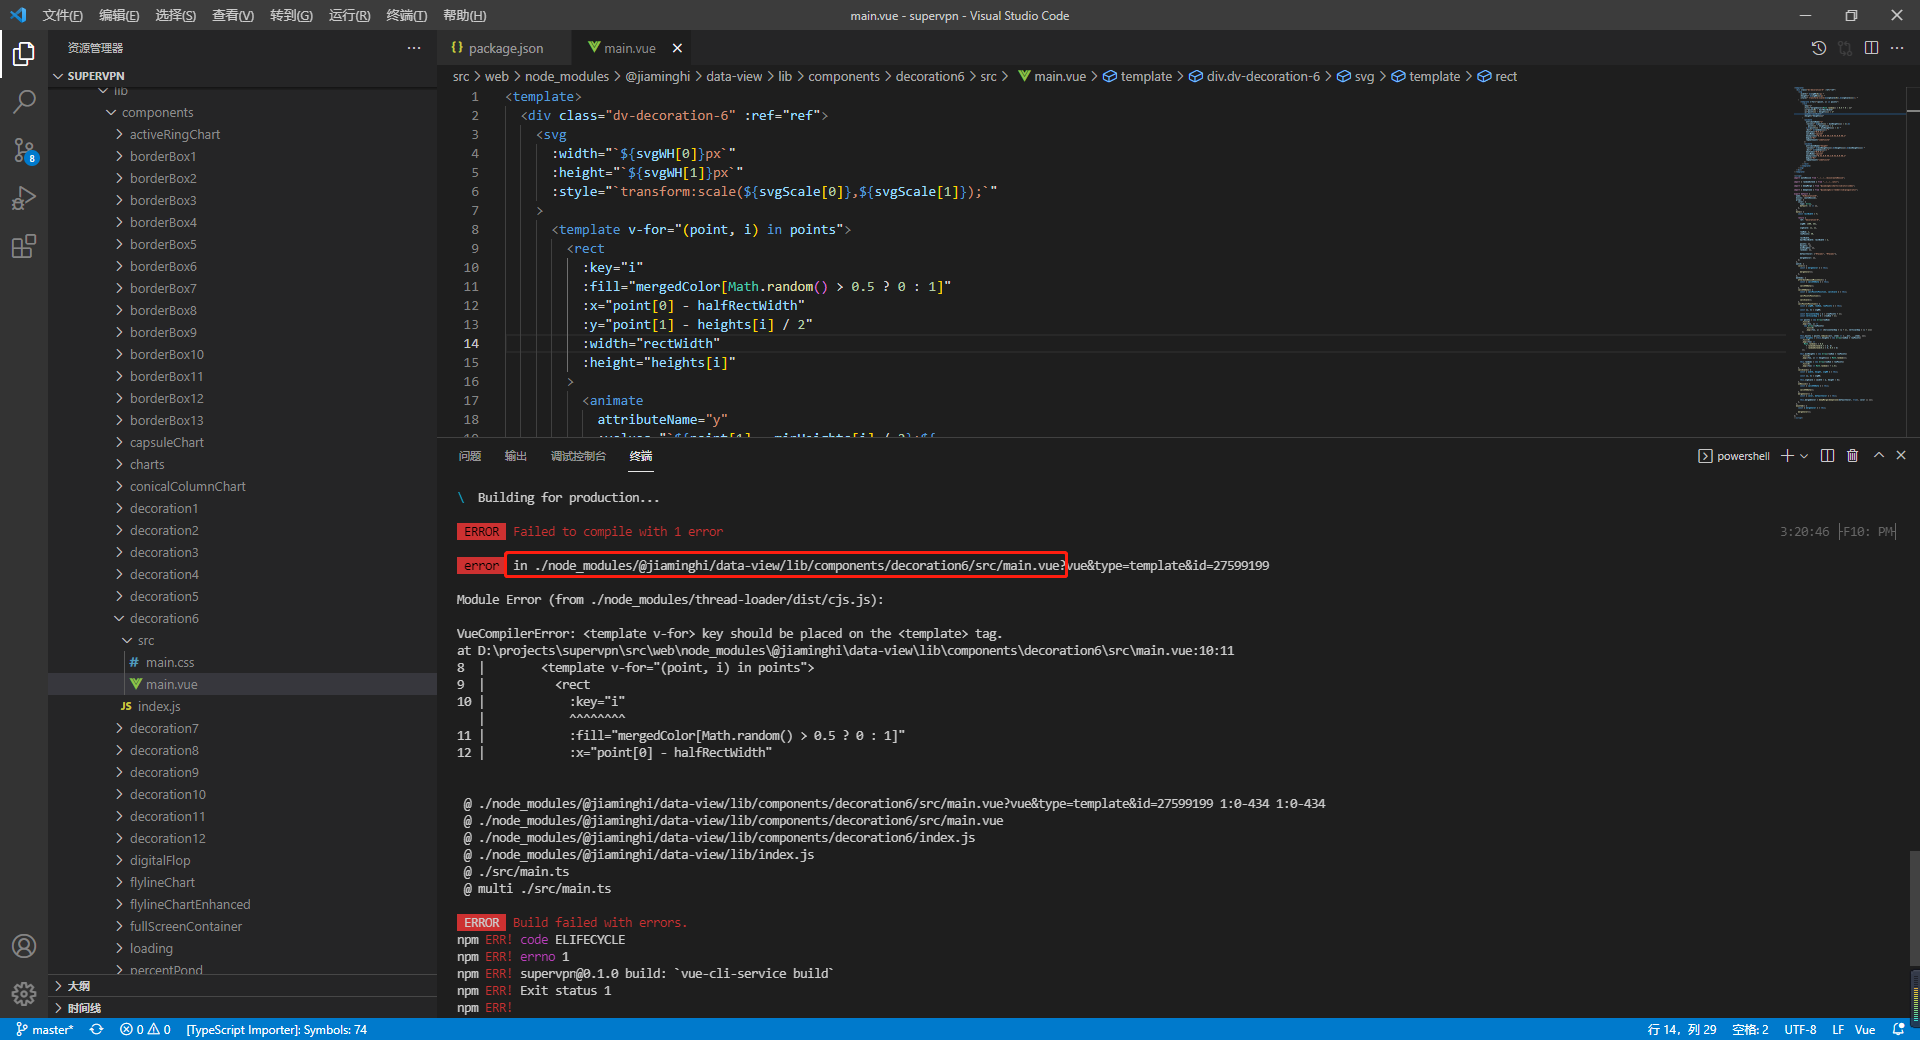The width and height of the screenshot is (1920, 1040).
Task: Open the 查看 menu
Action: point(232,15)
